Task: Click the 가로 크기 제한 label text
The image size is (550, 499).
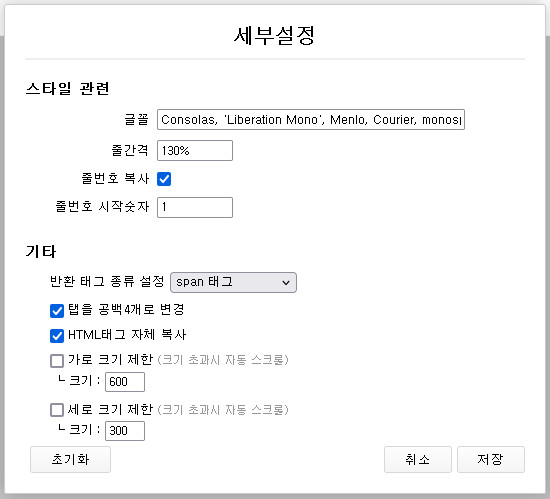Action: 110,359
